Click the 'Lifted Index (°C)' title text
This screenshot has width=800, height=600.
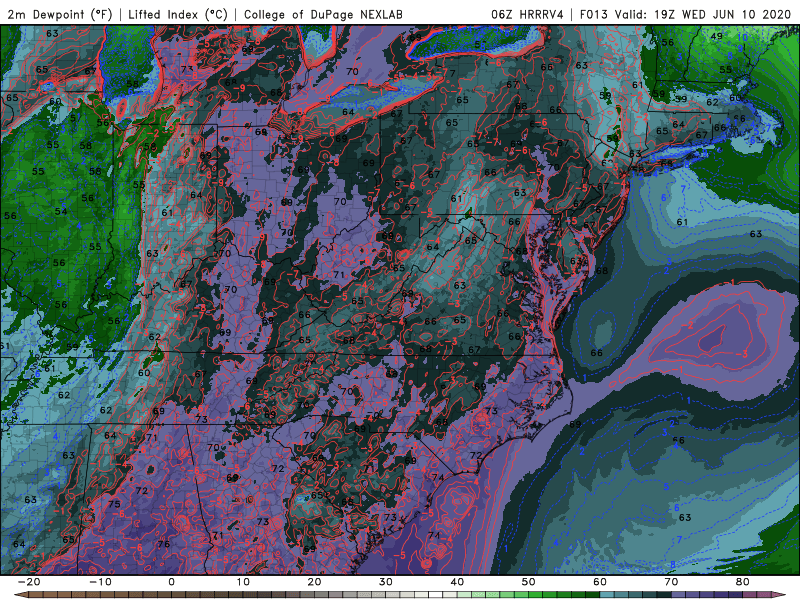(177, 14)
